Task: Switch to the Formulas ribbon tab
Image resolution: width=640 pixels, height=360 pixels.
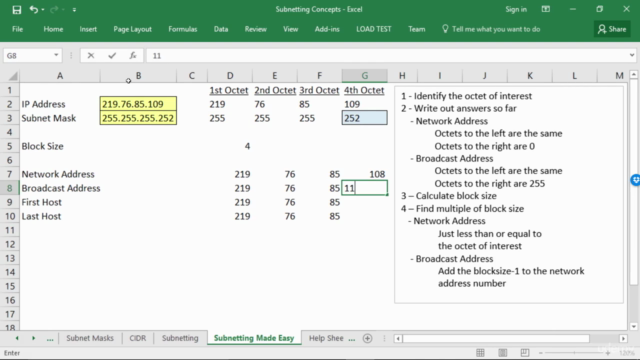Action: click(x=182, y=29)
